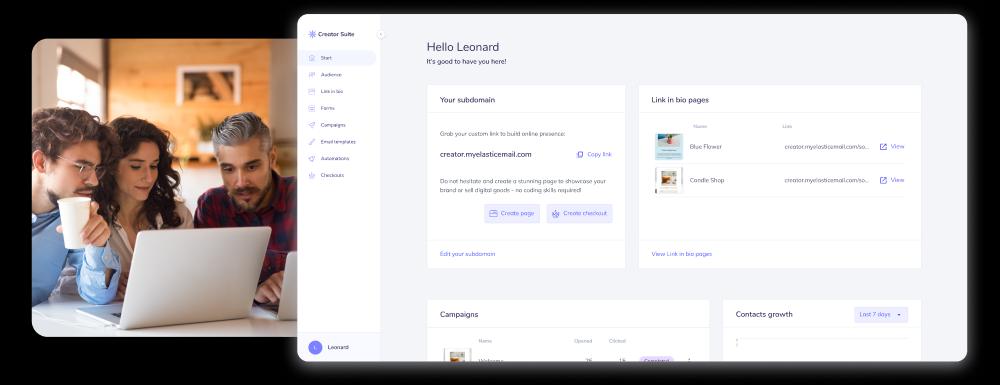Open the Last 7 days dropdown
1000x385 pixels.
pos(881,314)
